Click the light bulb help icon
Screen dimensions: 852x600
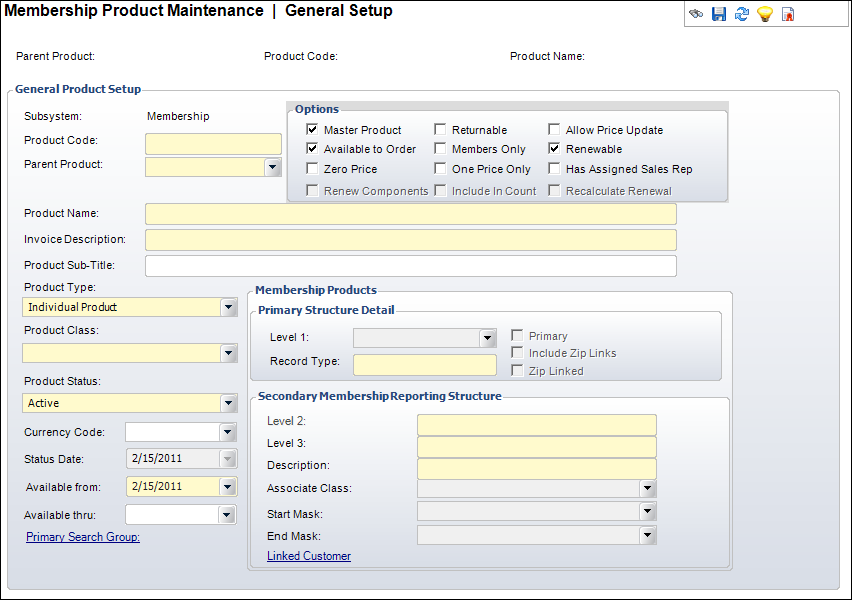764,14
